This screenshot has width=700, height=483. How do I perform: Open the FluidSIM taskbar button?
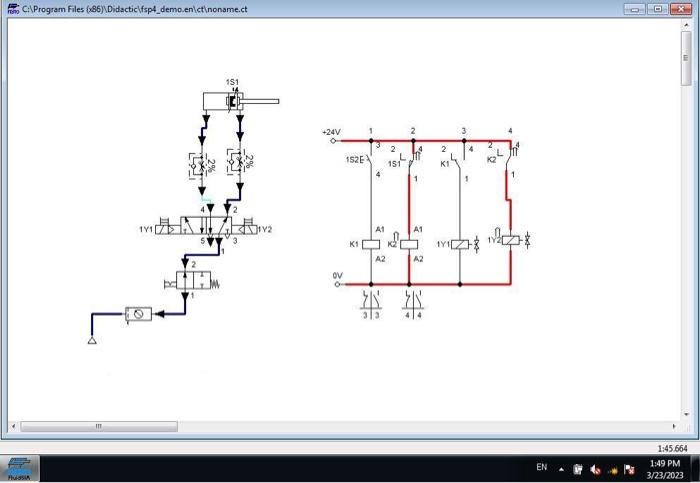(x=19, y=468)
